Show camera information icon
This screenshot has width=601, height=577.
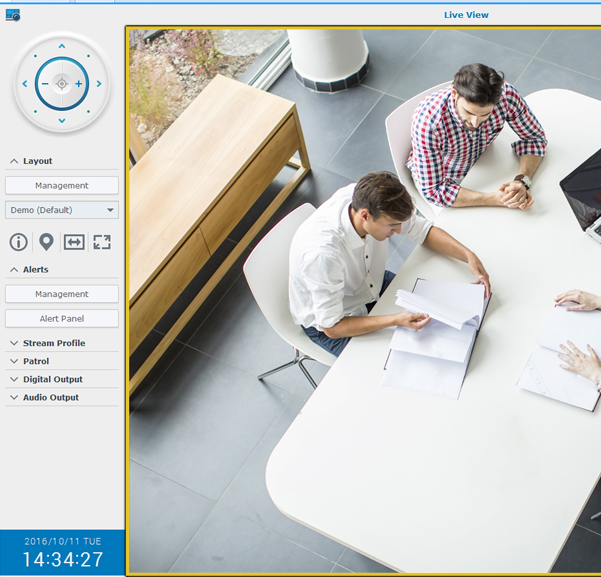tap(18, 242)
